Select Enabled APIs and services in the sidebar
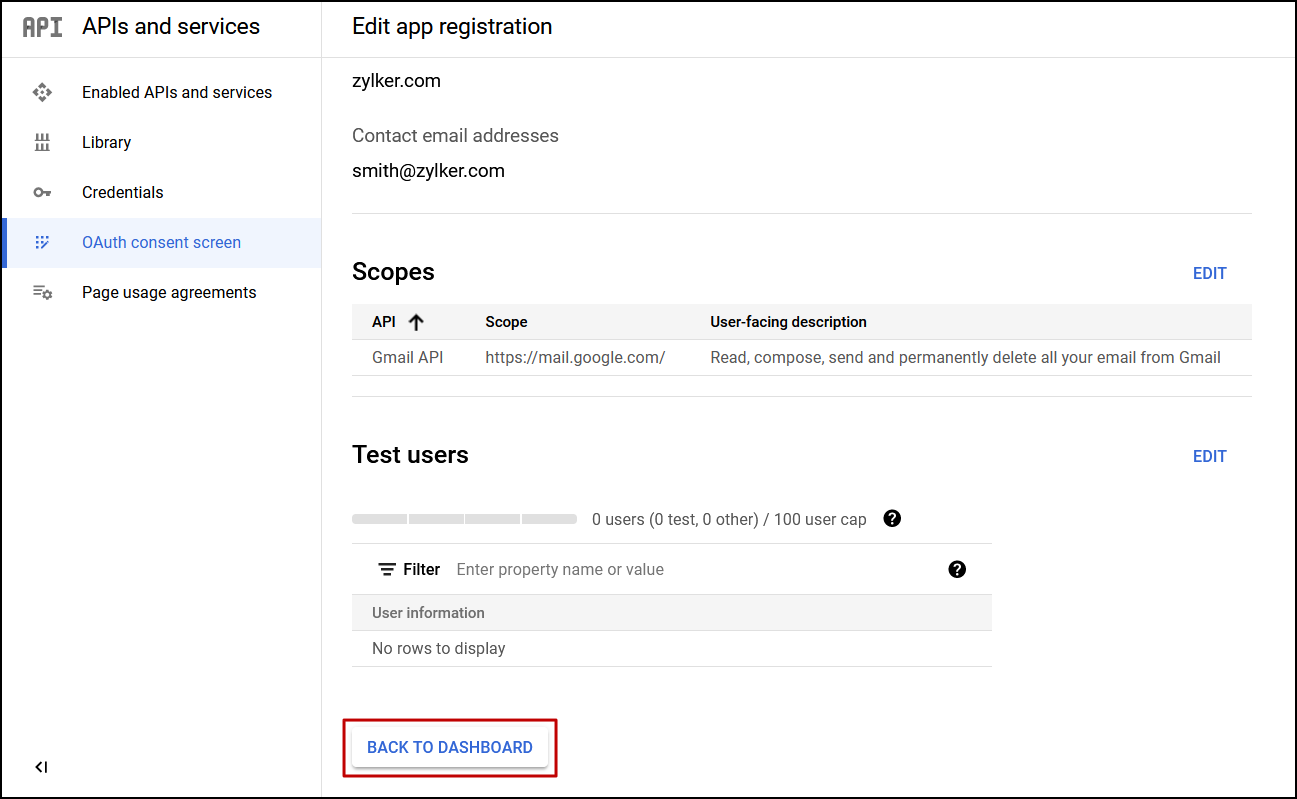The width and height of the screenshot is (1297, 799). pos(176,92)
